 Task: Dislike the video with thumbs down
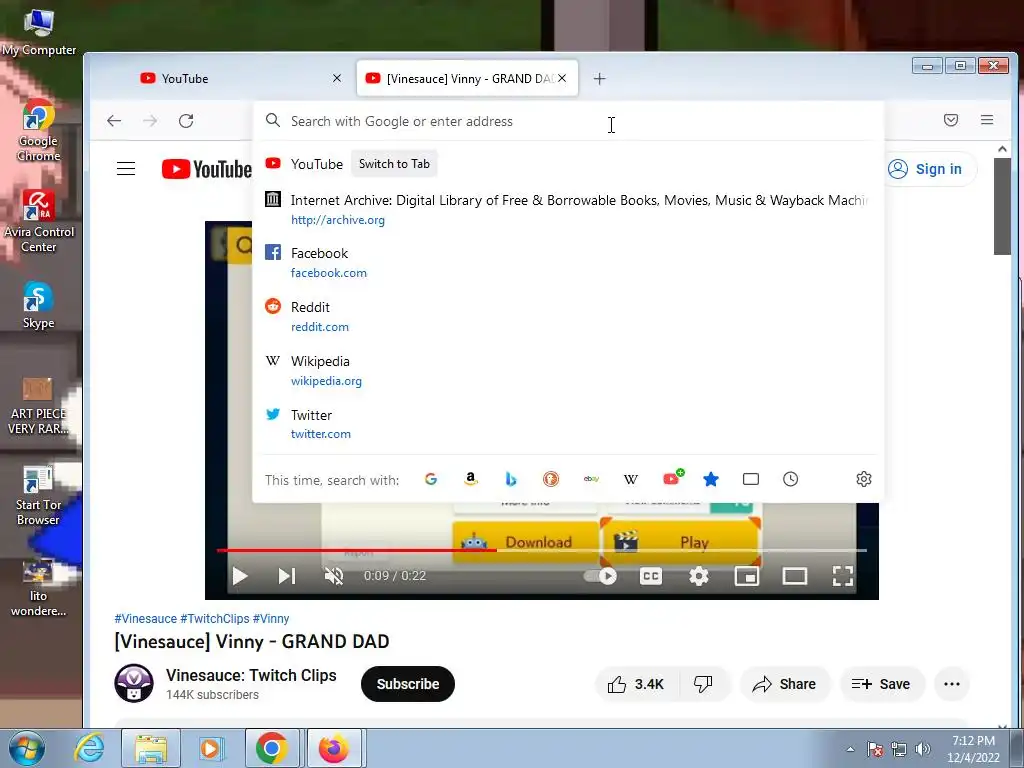(x=704, y=684)
